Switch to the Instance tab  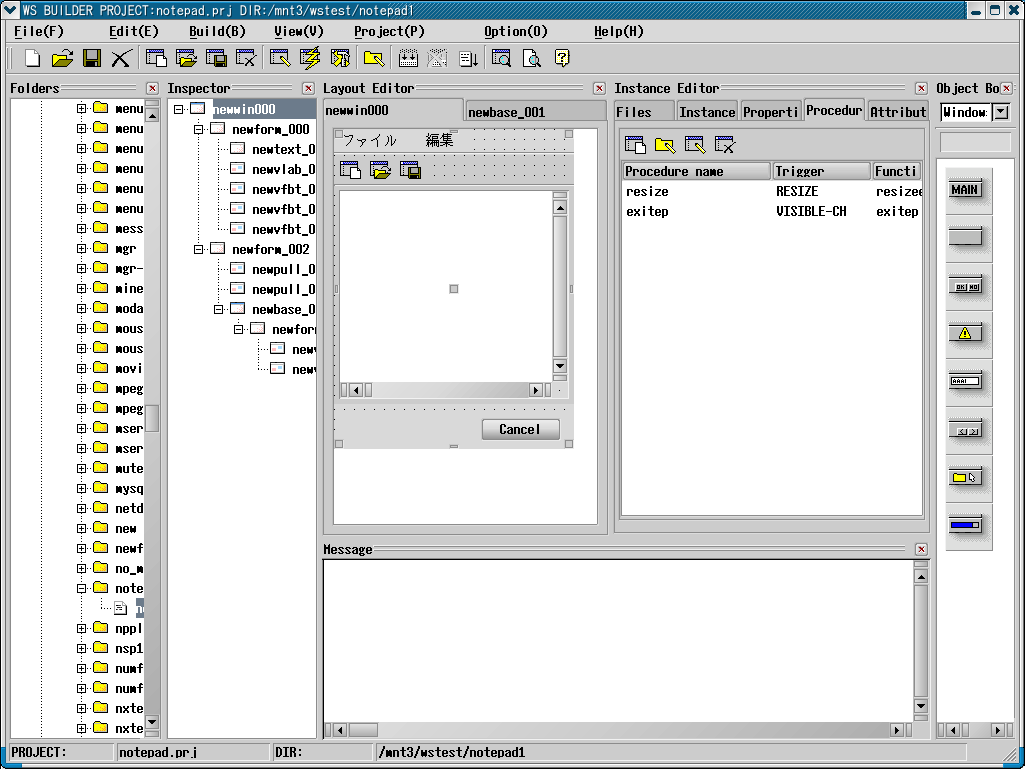707,112
